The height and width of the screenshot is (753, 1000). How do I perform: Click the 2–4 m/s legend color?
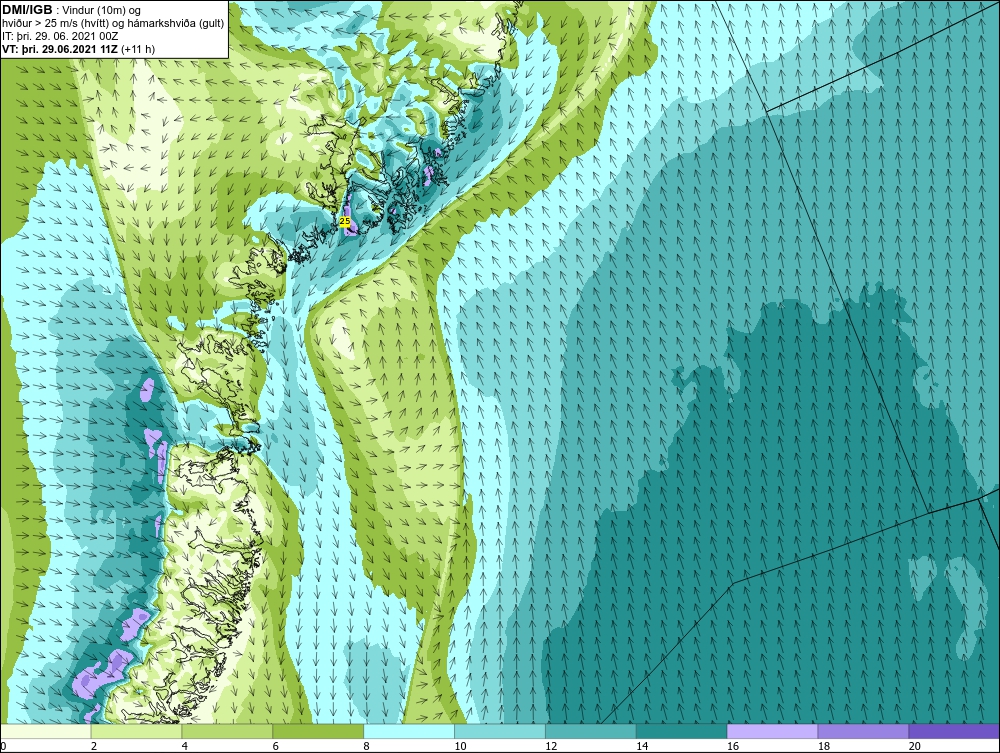click(x=136, y=731)
